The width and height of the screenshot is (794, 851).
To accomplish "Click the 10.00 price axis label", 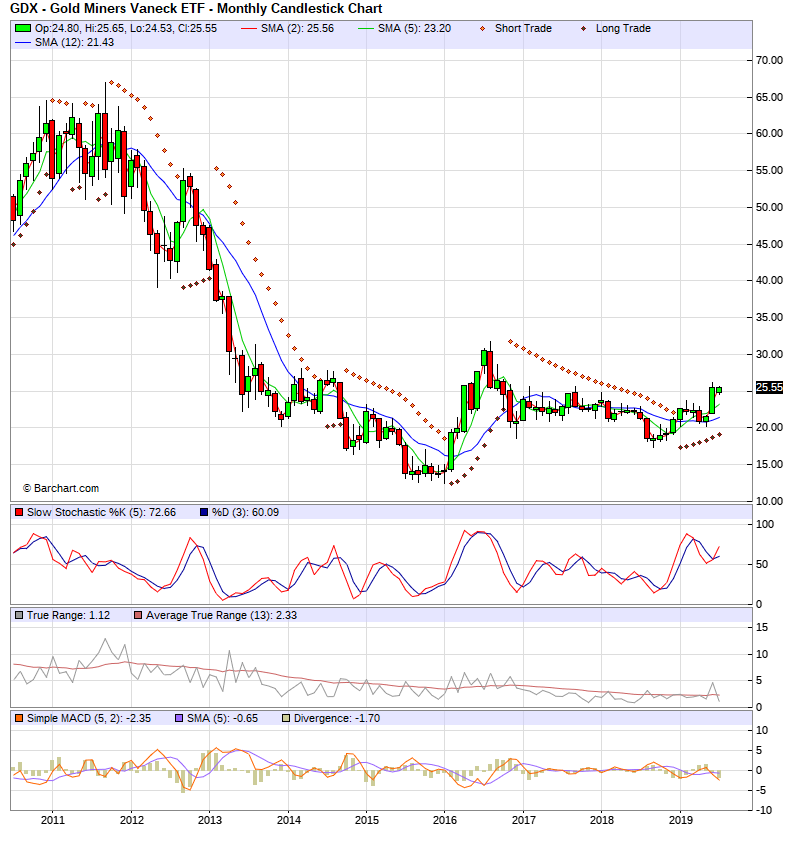I will pos(770,501).
